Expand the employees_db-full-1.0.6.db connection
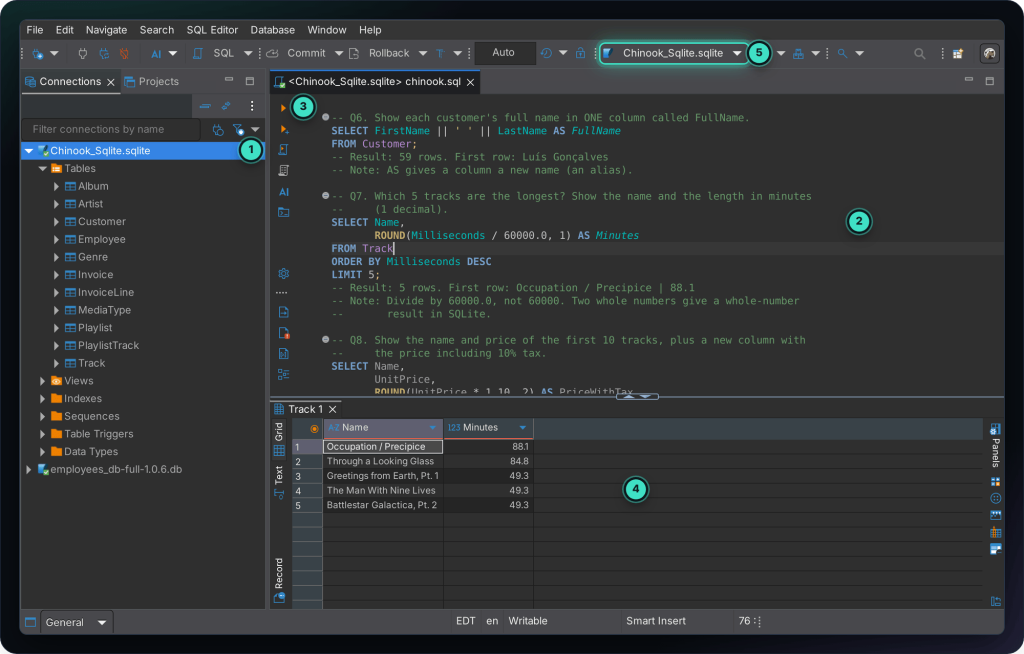Screen dimensions: 1024x654 tap(29, 470)
